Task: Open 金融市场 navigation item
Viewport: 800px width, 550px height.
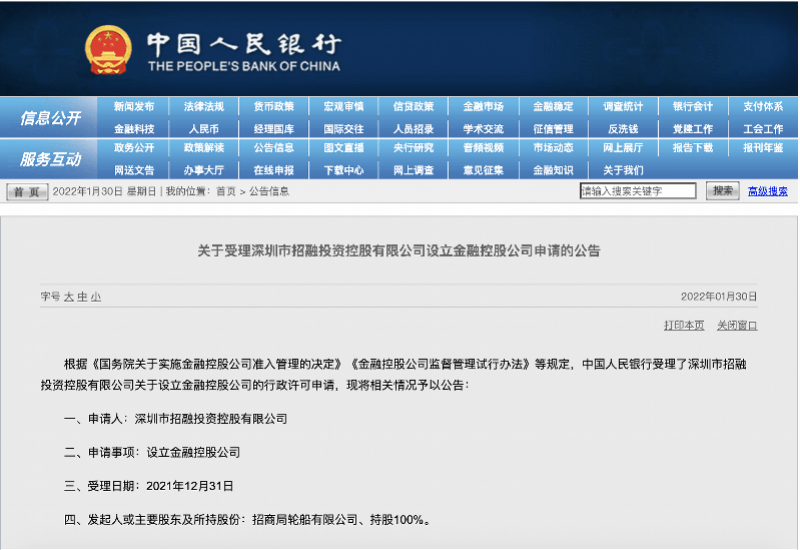Action: pos(483,107)
